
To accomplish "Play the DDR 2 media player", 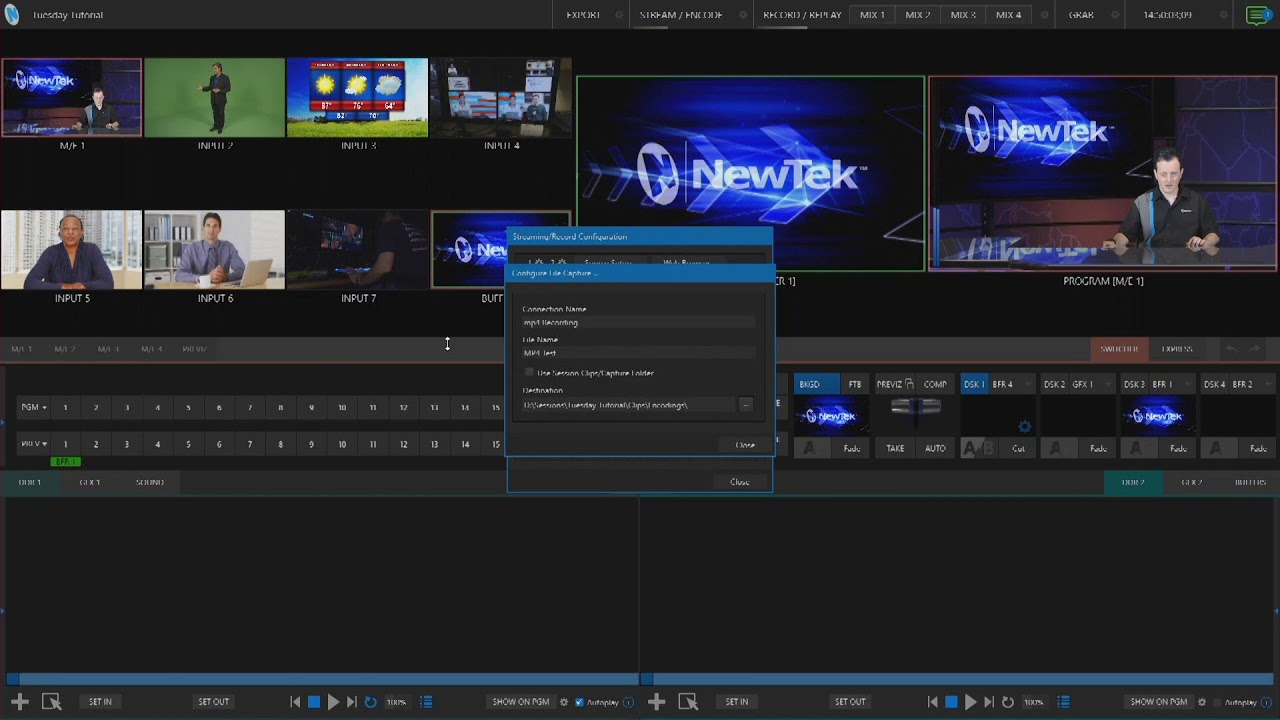I will point(970,702).
